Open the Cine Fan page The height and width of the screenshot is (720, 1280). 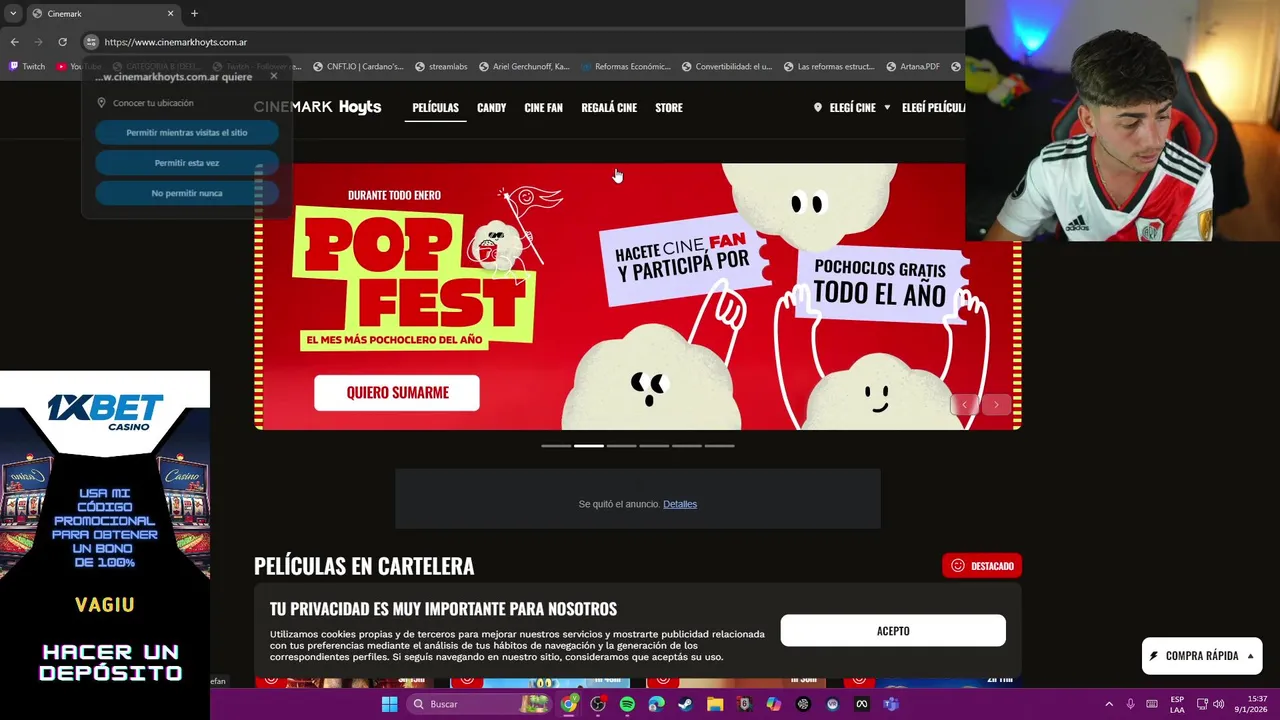tap(543, 107)
